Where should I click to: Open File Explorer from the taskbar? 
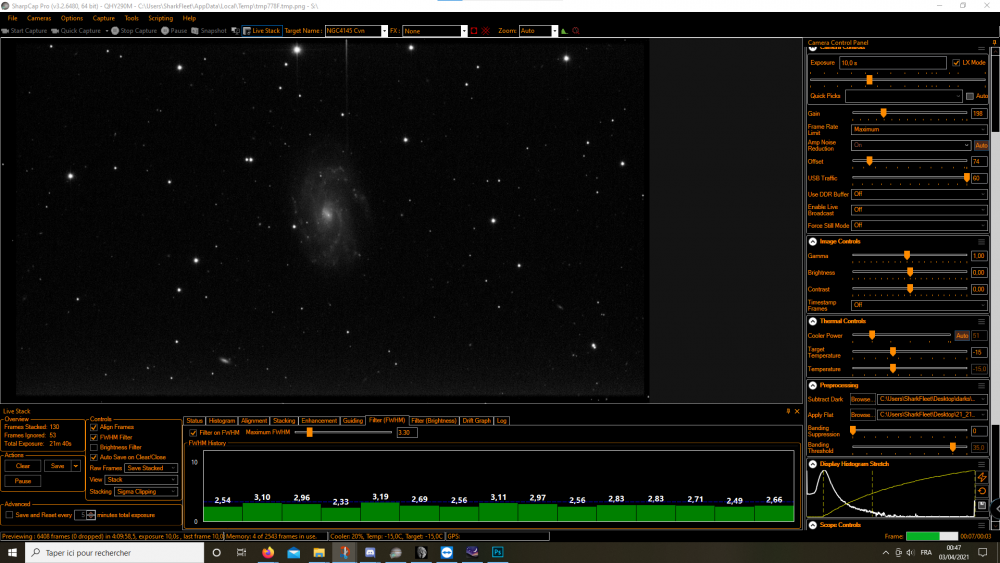click(x=319, y=552)
